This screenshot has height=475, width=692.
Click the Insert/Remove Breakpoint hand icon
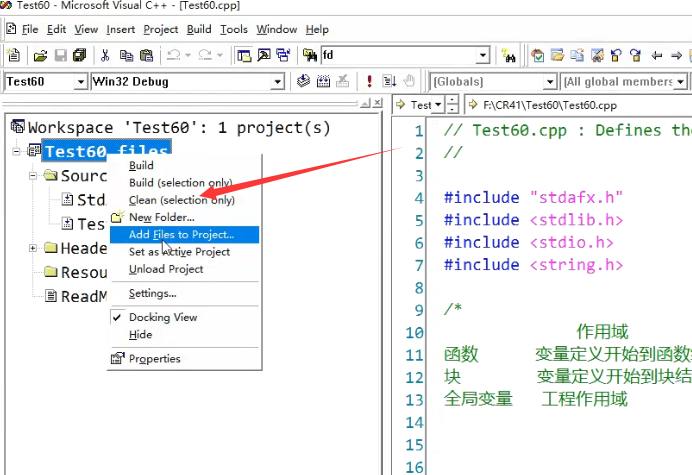pos(409,82)
